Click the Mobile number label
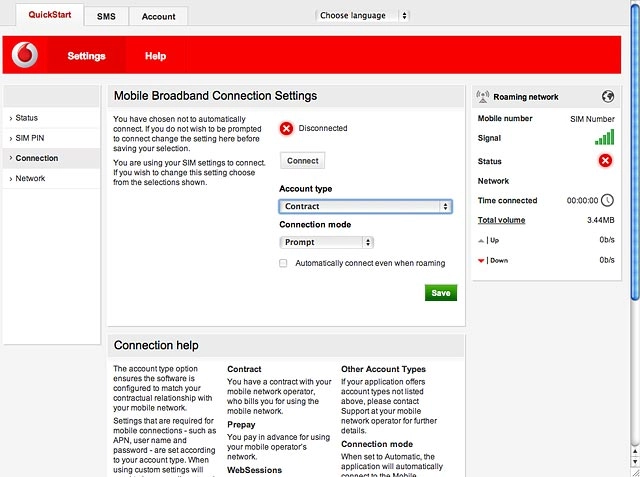640x477 pixels. 505,118
